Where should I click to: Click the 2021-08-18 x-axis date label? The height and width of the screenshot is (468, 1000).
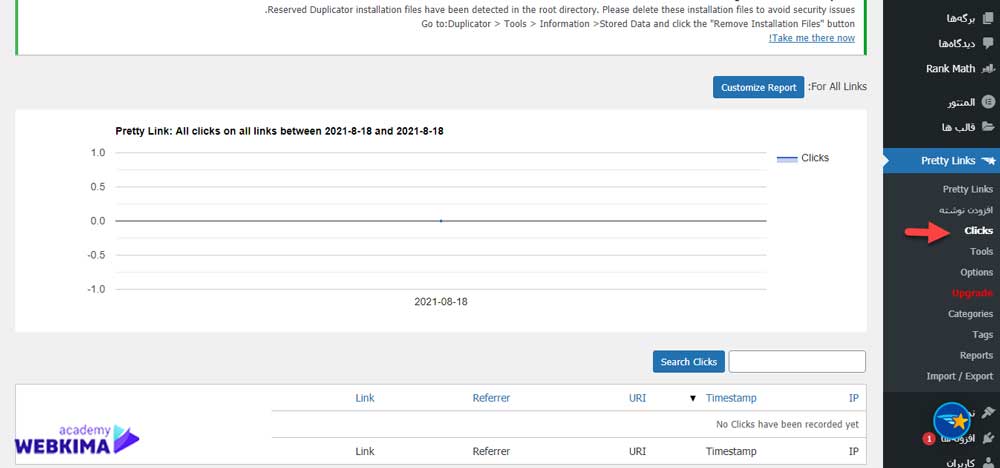[x=441, y=302]
